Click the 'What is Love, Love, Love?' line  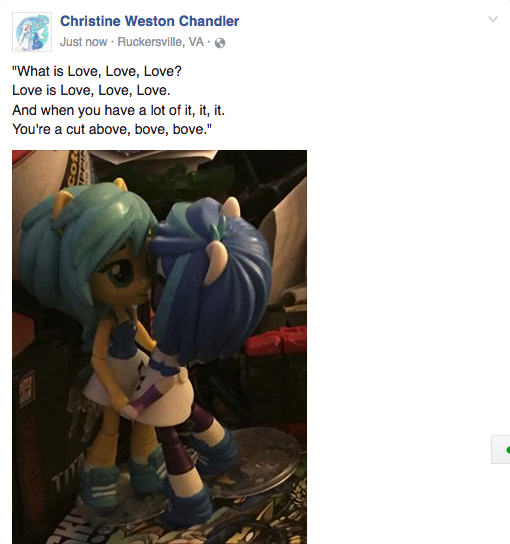click(x=97, y=71)
